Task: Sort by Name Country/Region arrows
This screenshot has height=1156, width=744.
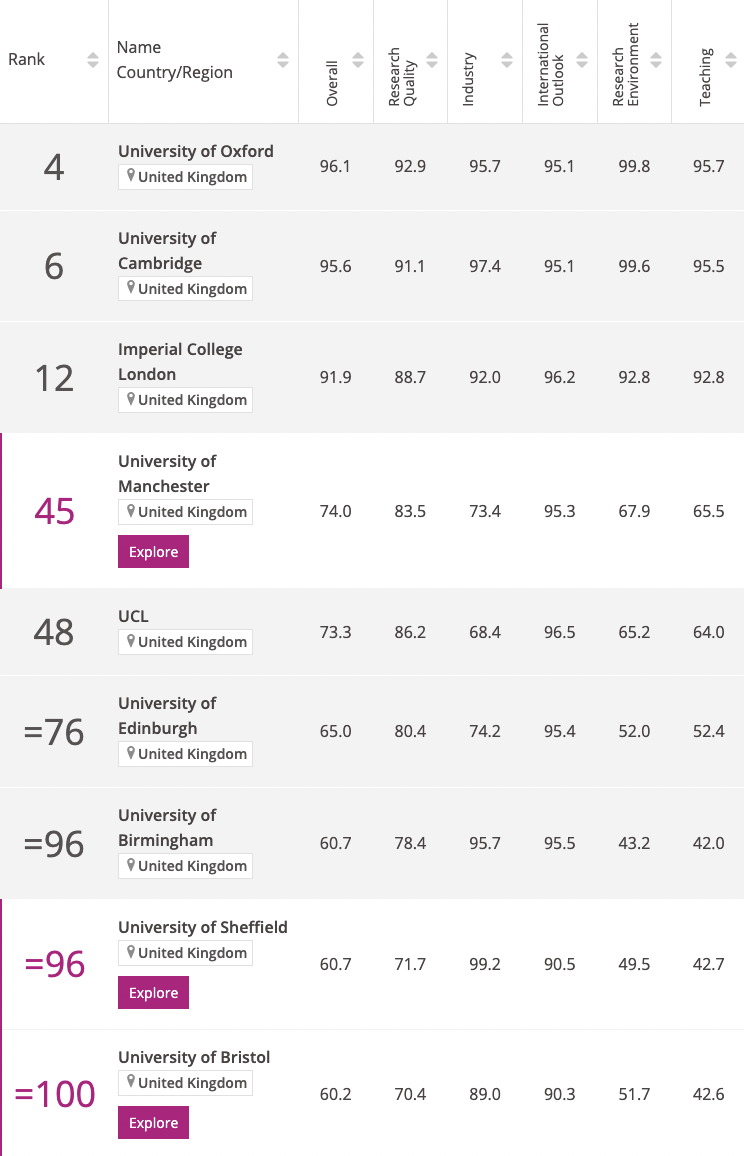Action: 283,60
